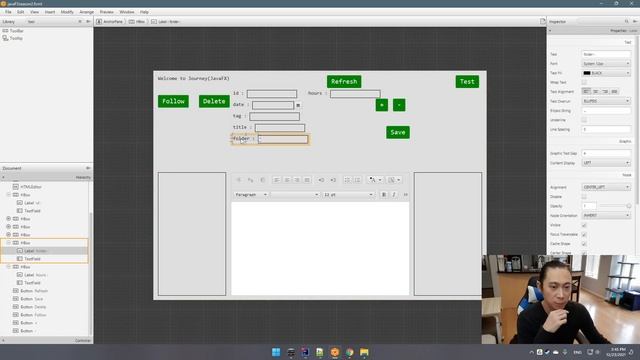Click the Document panel options menu icon
The height and width of the screenshot is (360, 640).
pos(88,168)
